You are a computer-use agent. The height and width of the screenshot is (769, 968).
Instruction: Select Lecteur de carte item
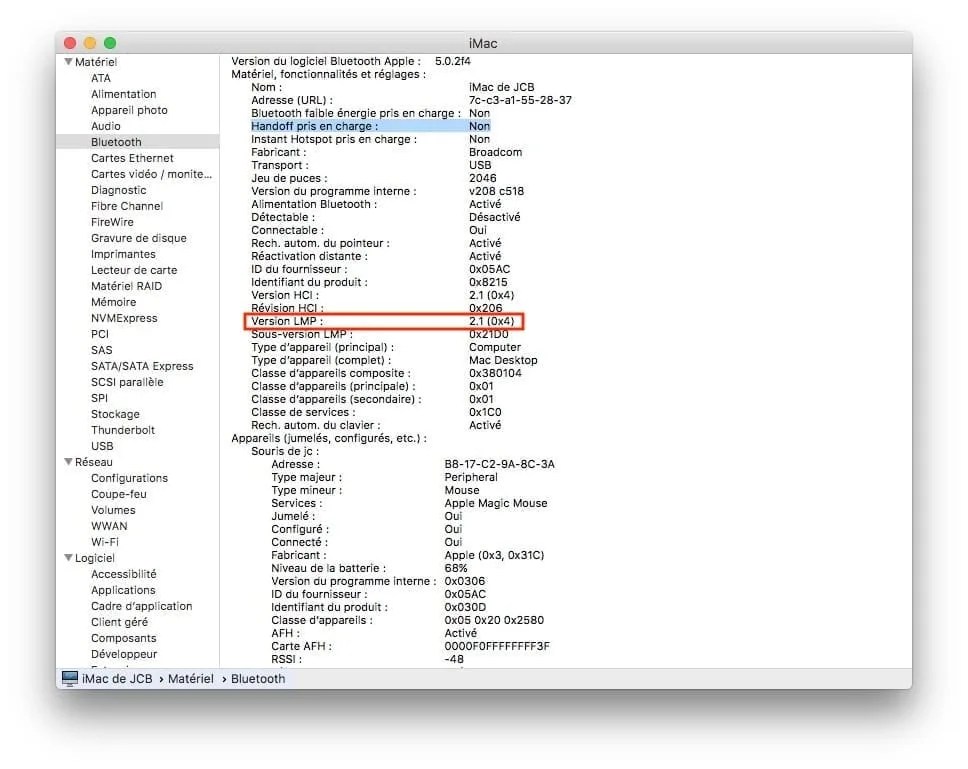point(134,270)
